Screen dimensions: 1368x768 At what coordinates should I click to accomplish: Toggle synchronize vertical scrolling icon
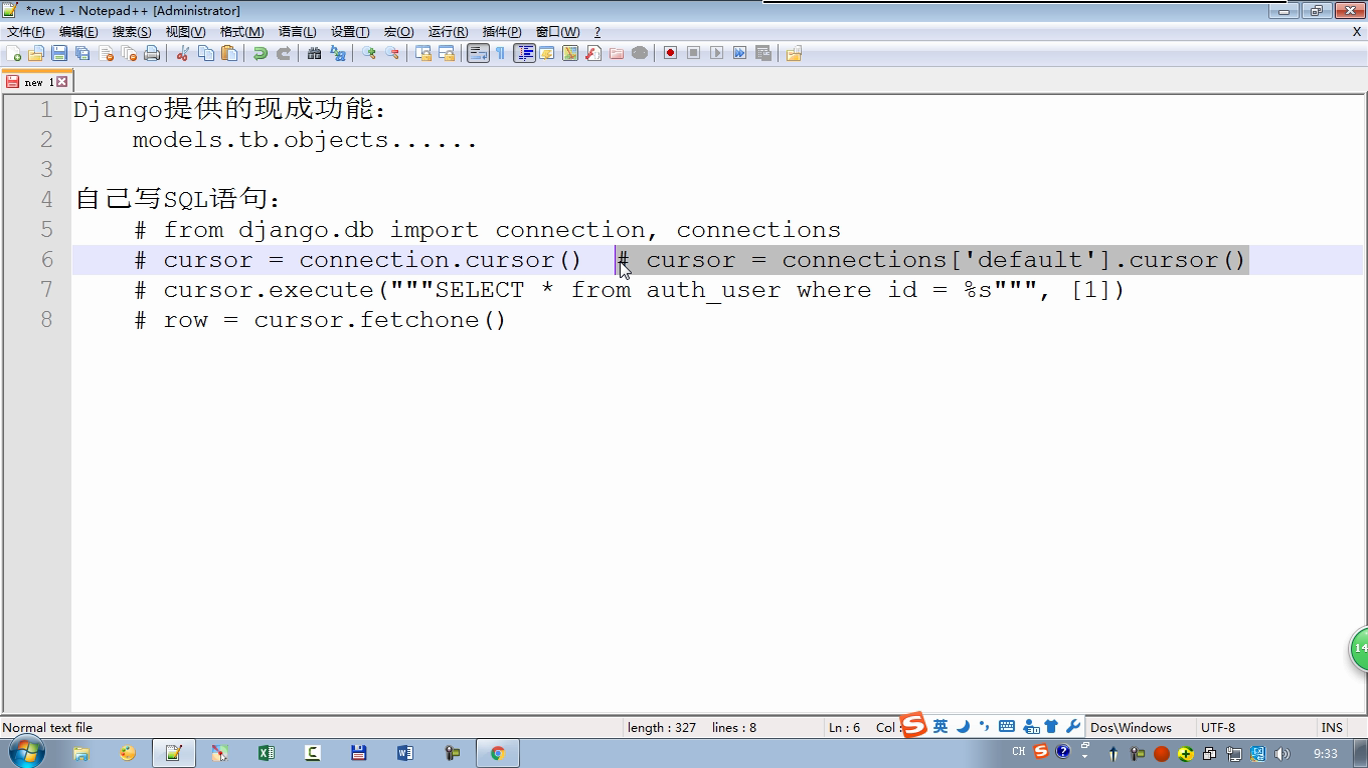pos(423,53)
